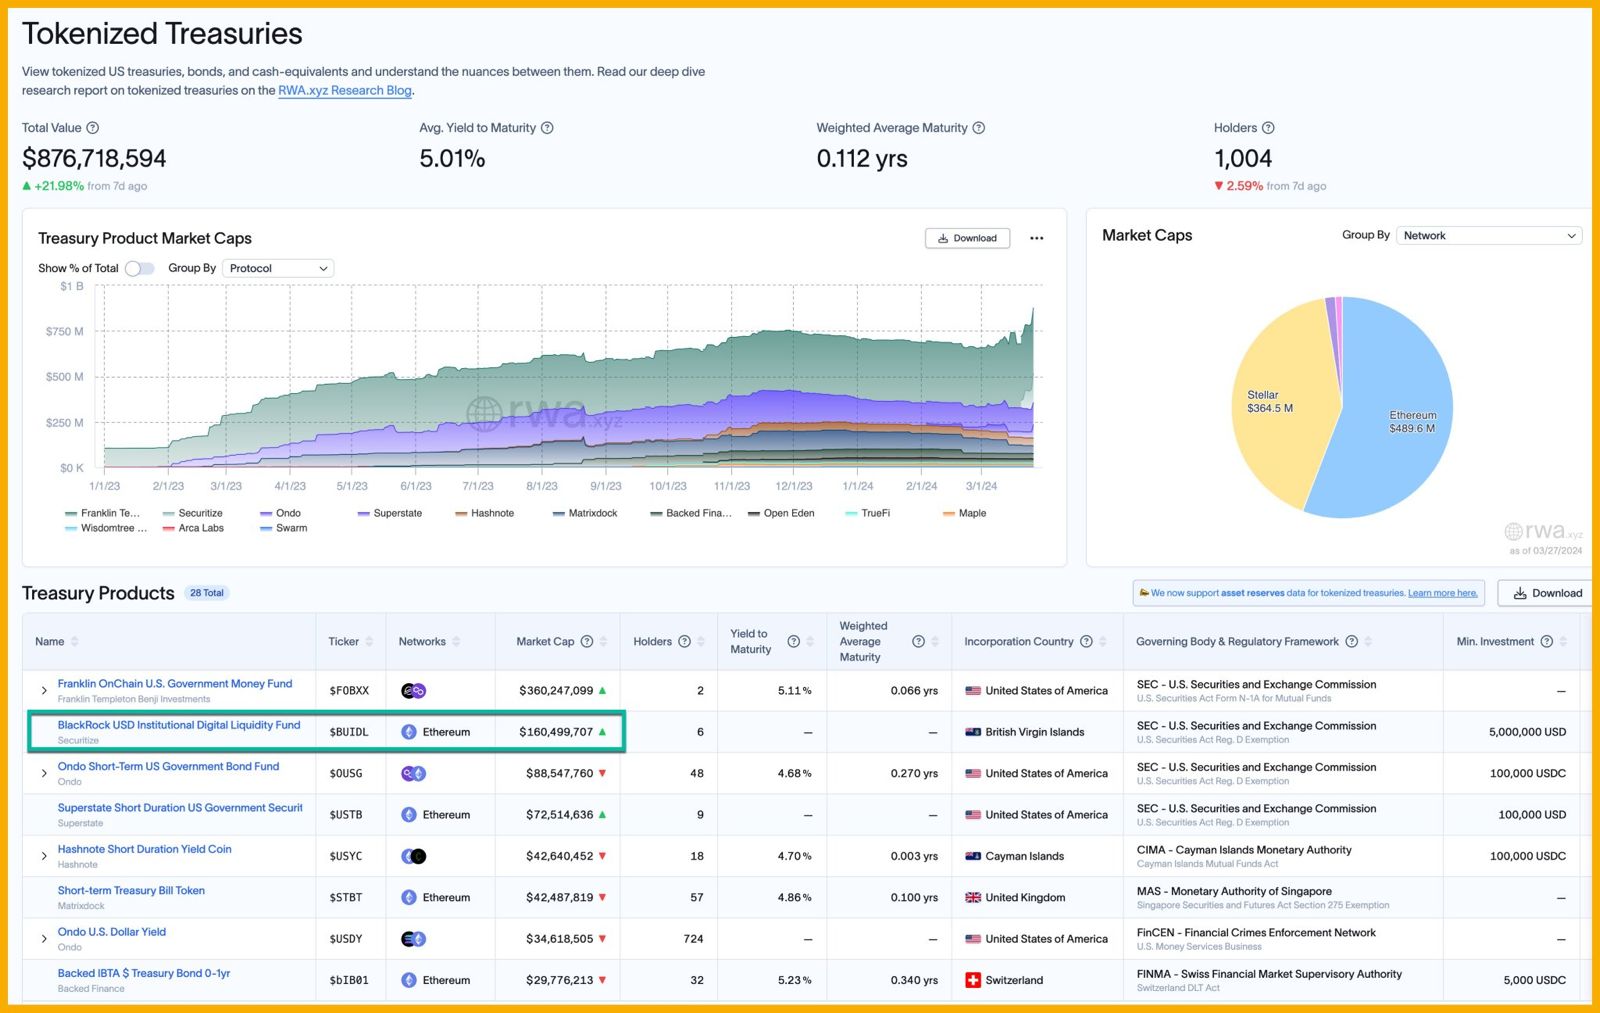This screenshot has height=1013, width=1600.
Task: Toggle Maple legend series
Action: click(x=965, y=513)
